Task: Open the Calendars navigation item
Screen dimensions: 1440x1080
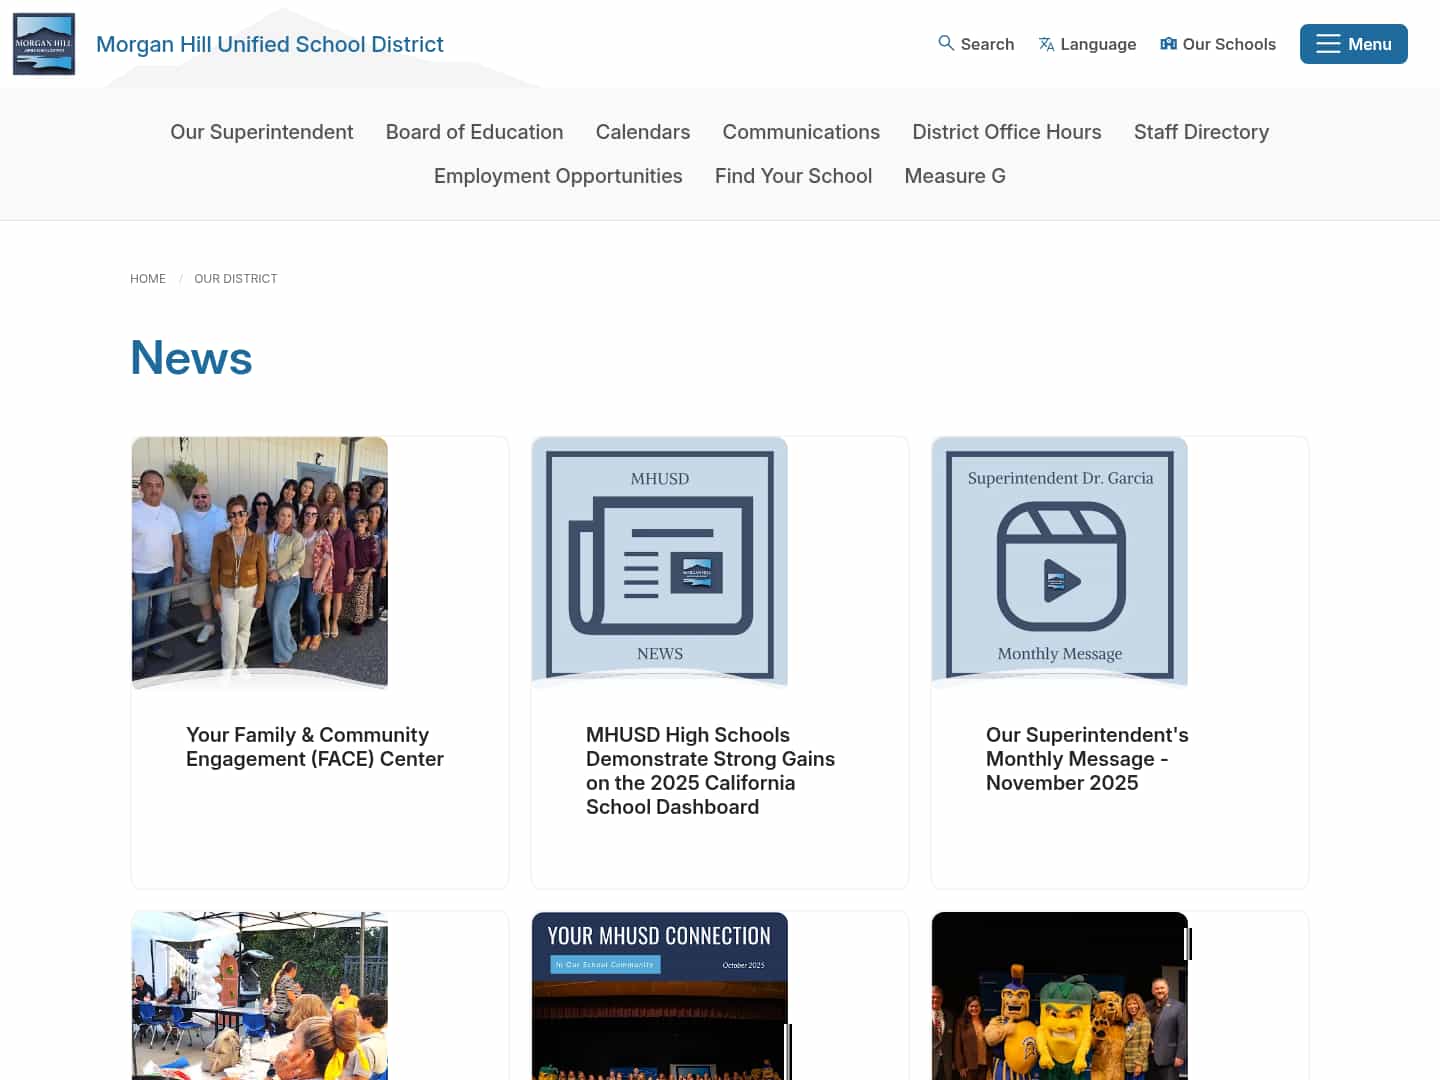Action: pos(642,131)
